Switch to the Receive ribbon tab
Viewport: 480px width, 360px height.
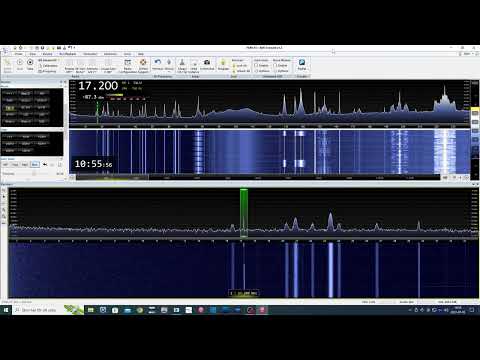47,54
